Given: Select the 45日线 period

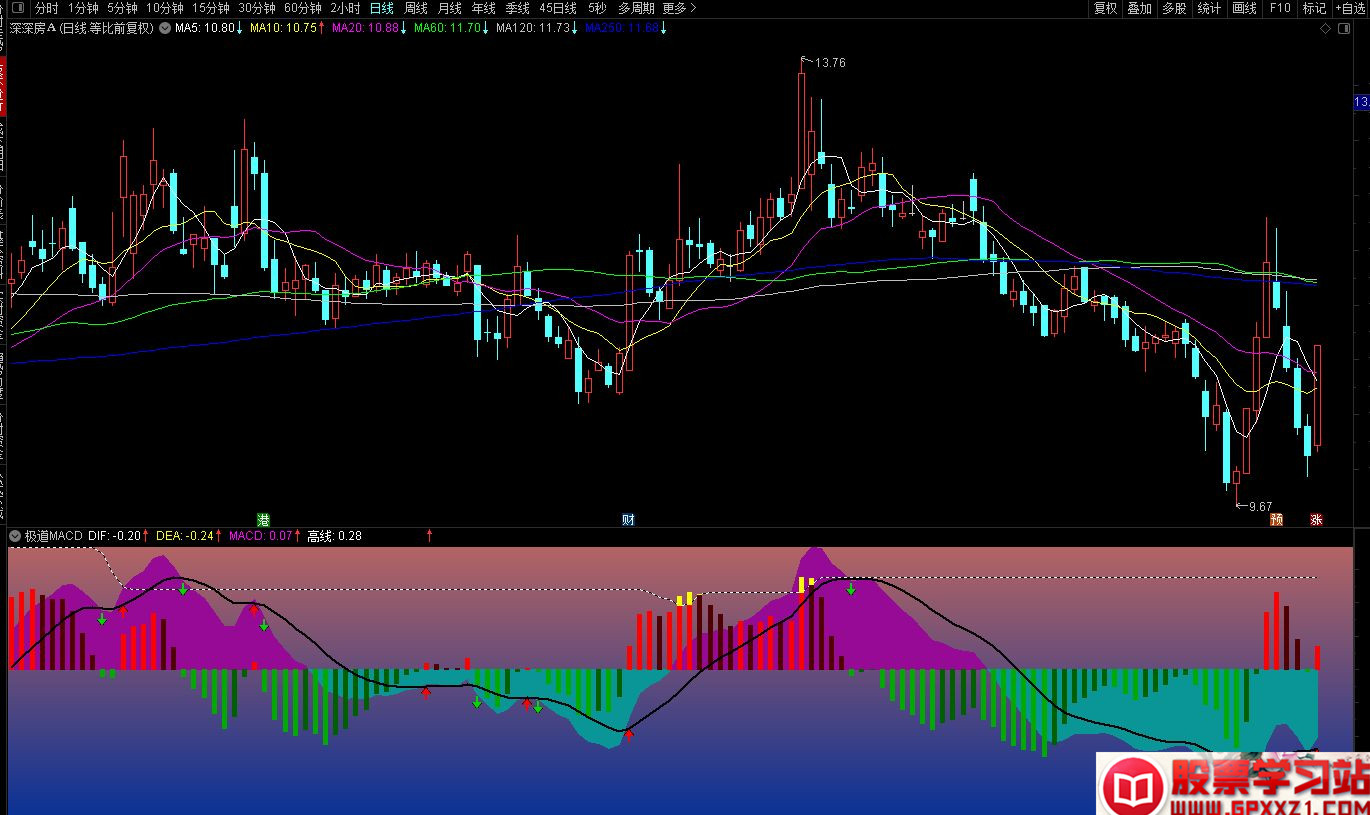Looking at the screenshot, I should (x=558, y=8).
